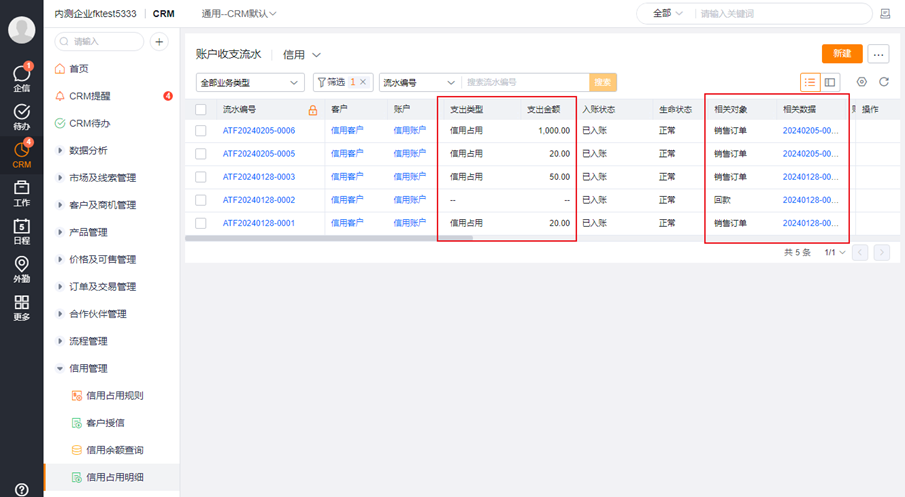
Task: Open the 待办 to-do icon
Action: tap(21, 117)
